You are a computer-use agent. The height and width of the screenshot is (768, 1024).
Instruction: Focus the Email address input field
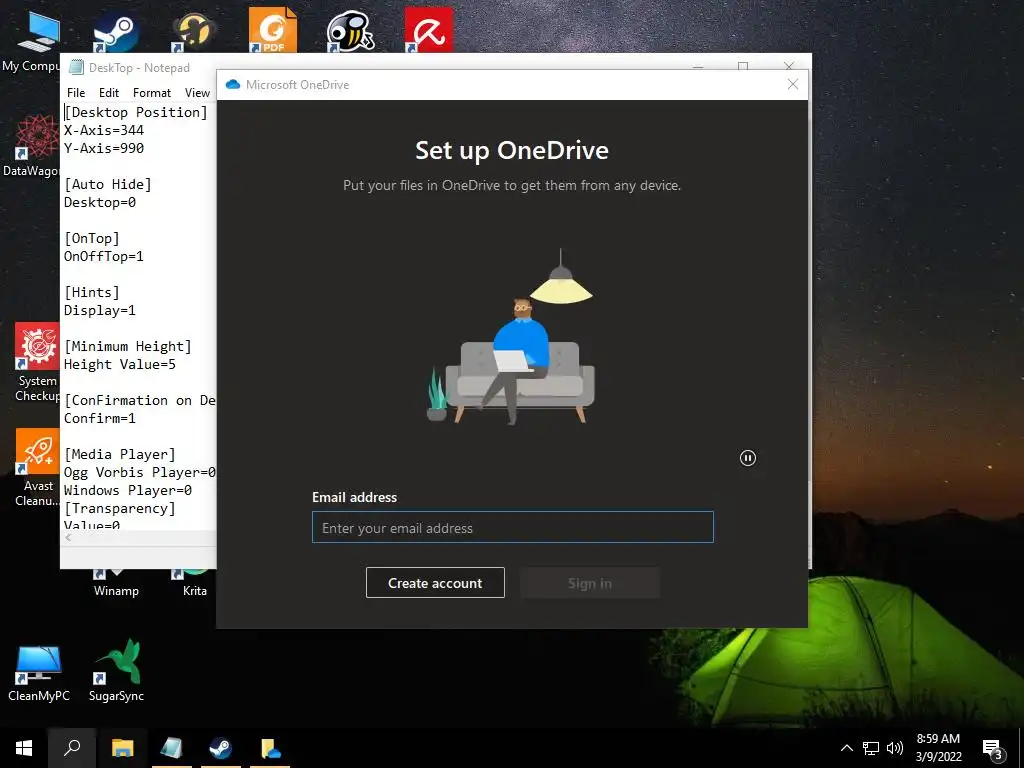pyautogui.click(x=513, y=527)
